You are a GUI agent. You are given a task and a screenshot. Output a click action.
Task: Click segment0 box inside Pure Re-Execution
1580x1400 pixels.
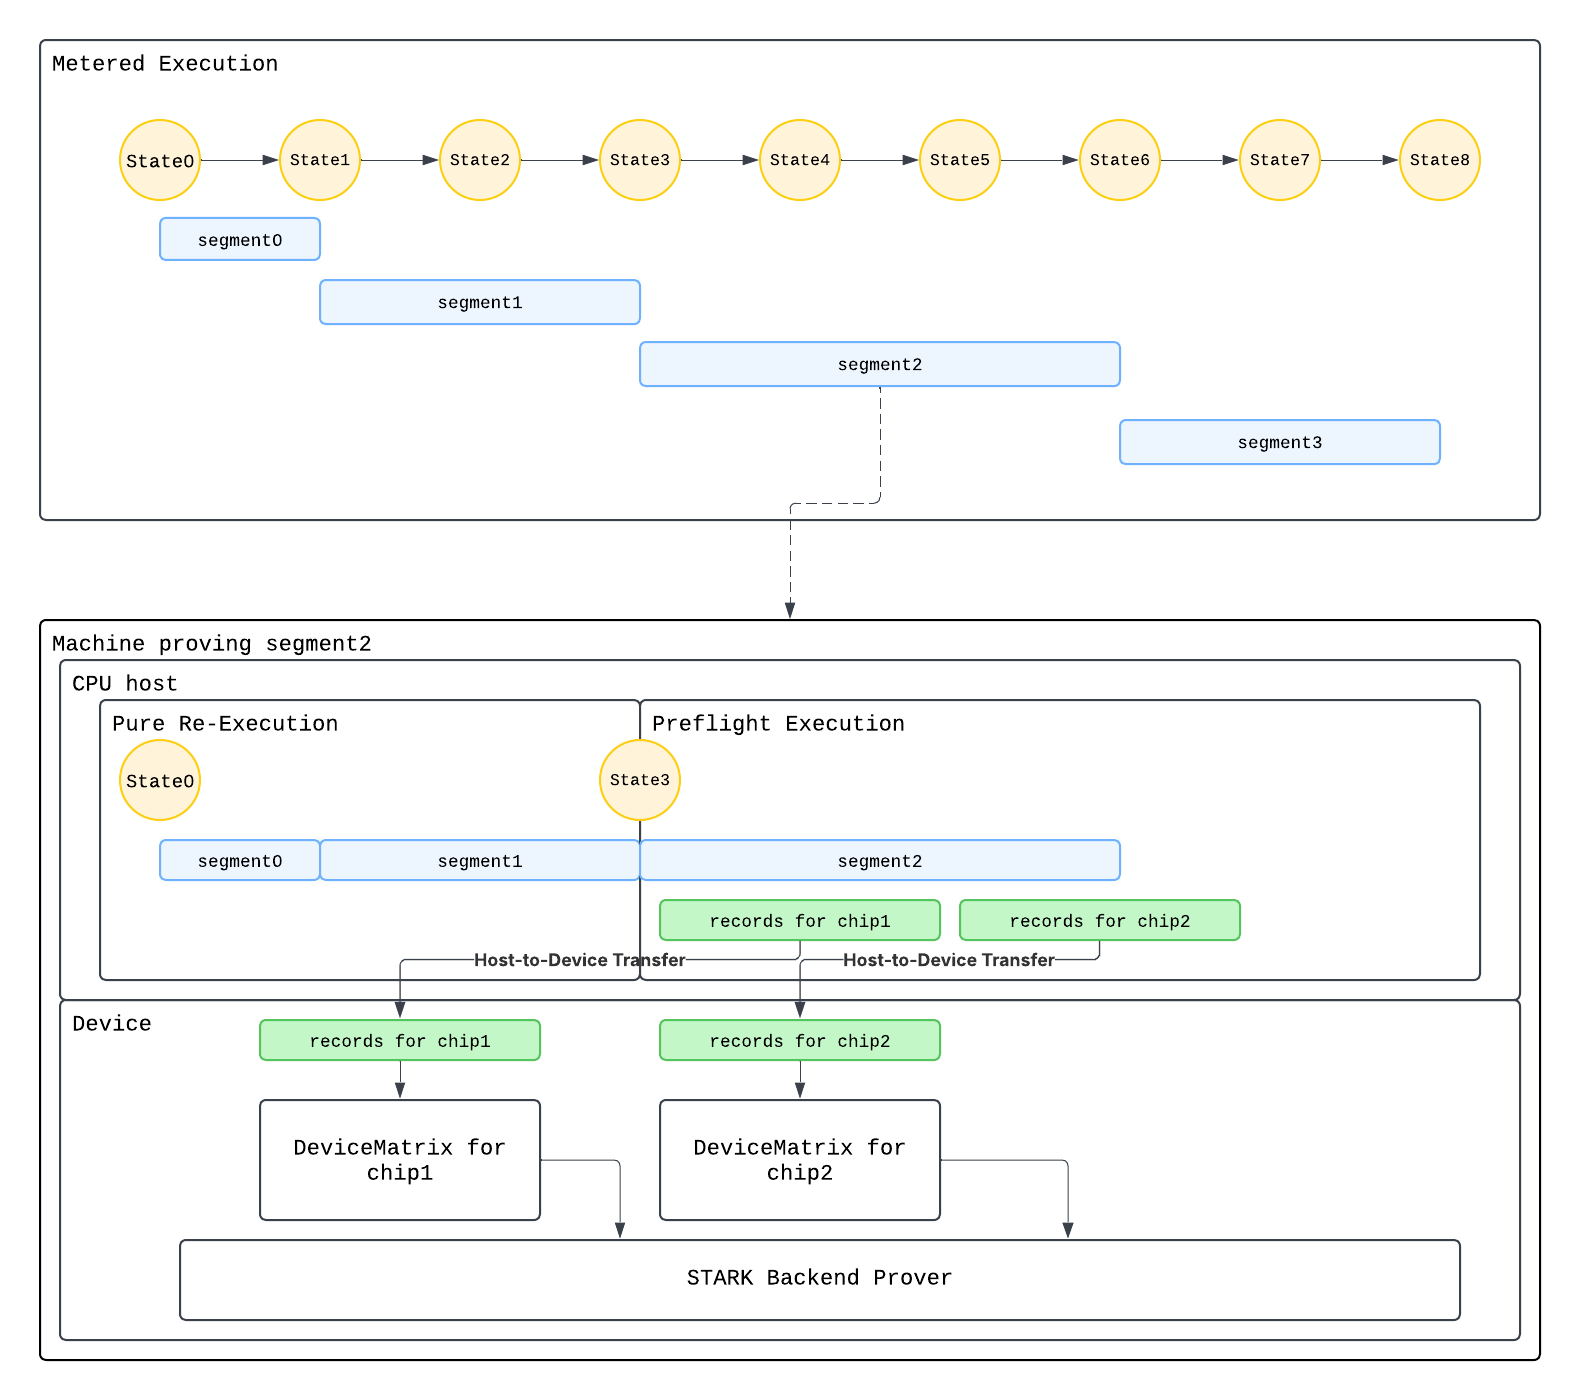click(x=240, y=860)
